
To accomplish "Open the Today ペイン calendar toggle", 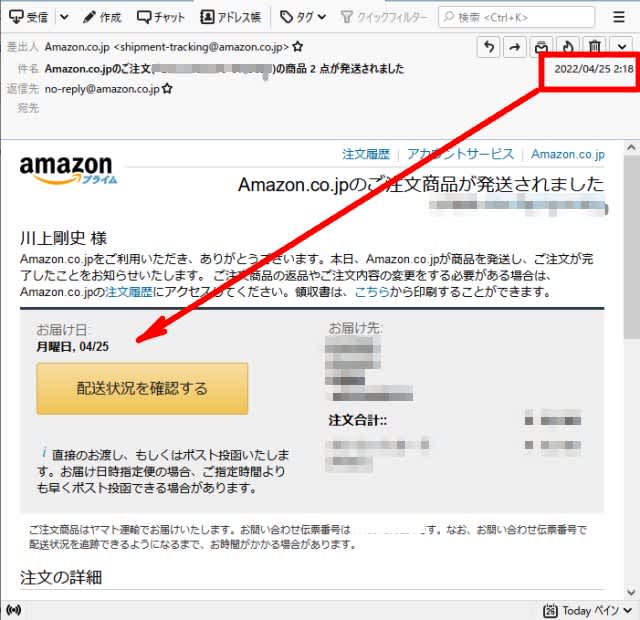I will click(588, 611).
